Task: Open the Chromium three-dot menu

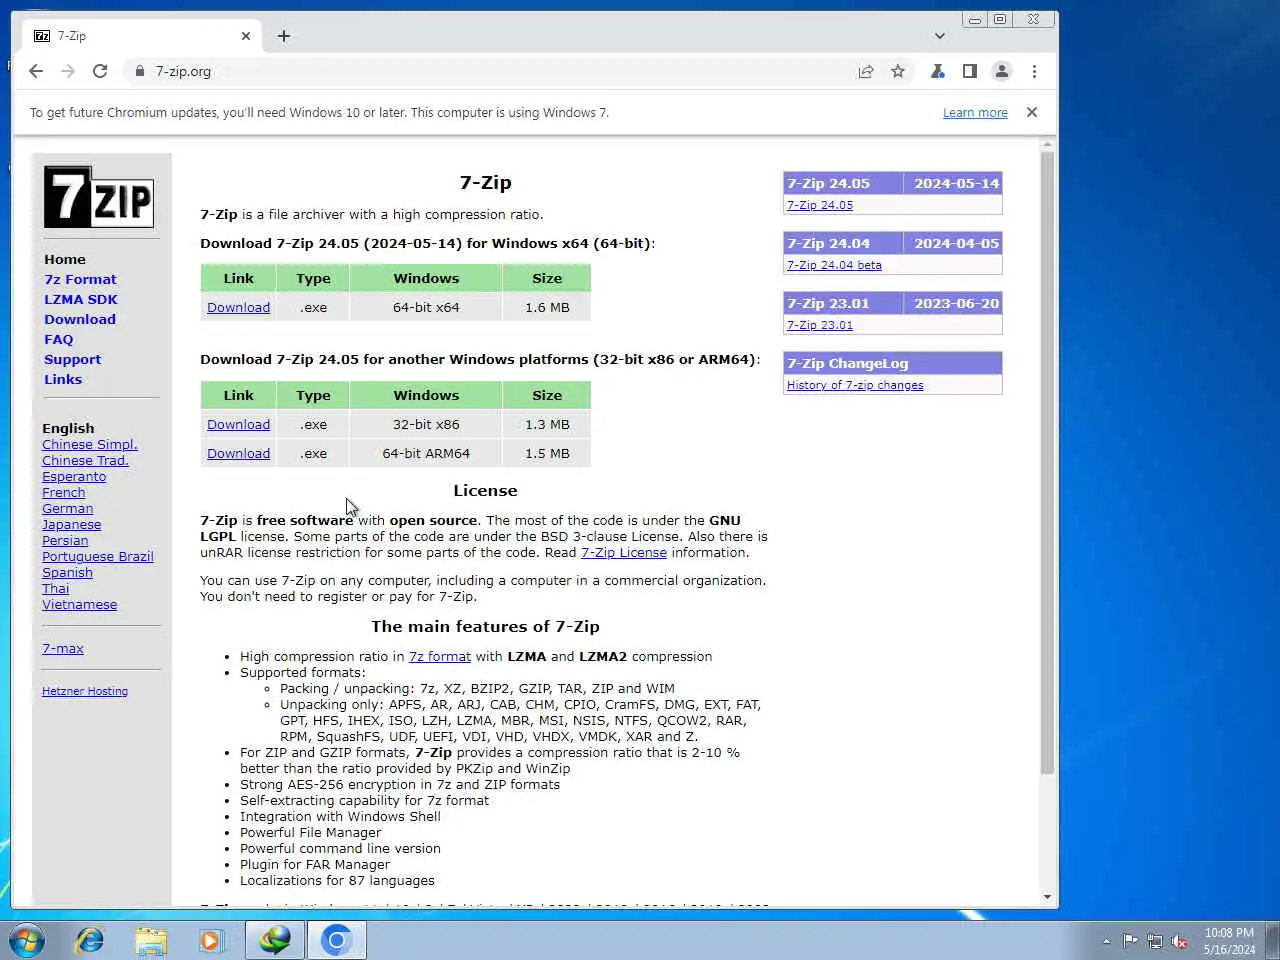Action: coord(1034,71)
